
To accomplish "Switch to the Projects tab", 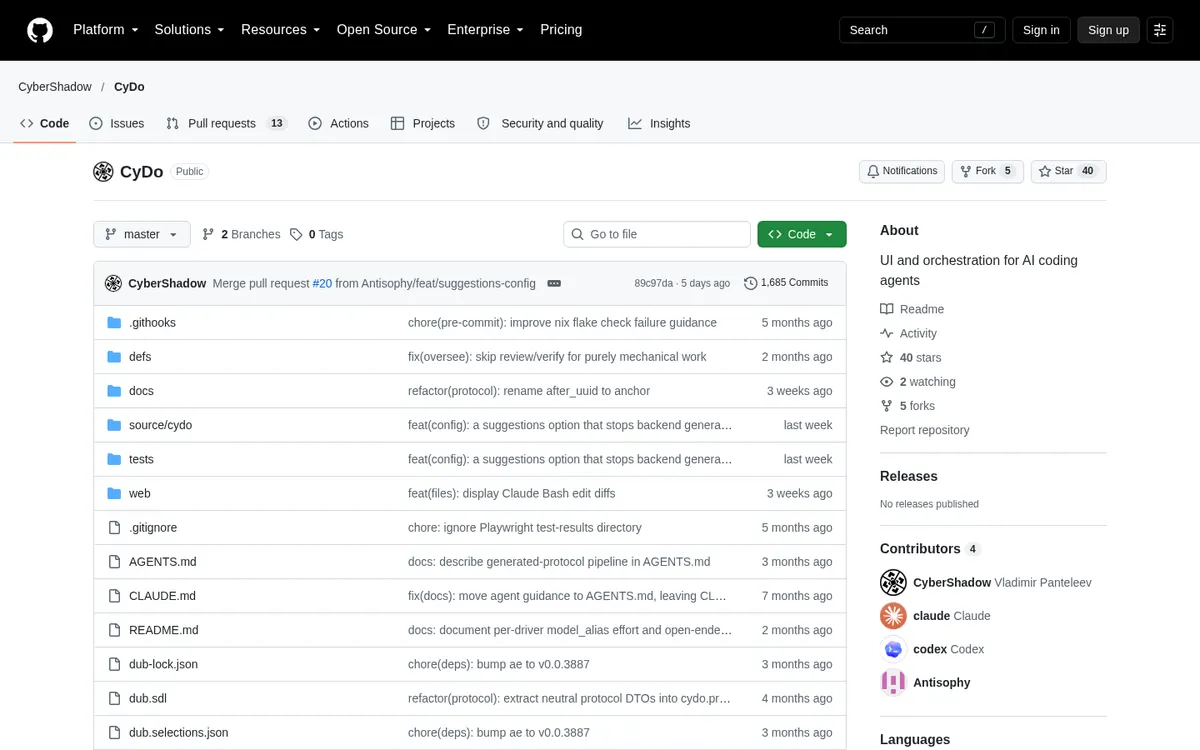I will coord(422,123).
